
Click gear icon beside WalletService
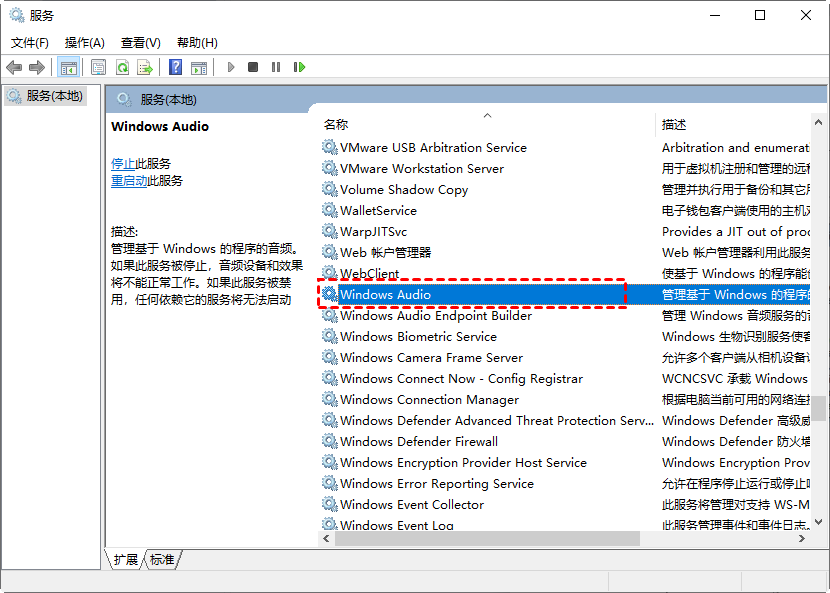tap(330, 210)
